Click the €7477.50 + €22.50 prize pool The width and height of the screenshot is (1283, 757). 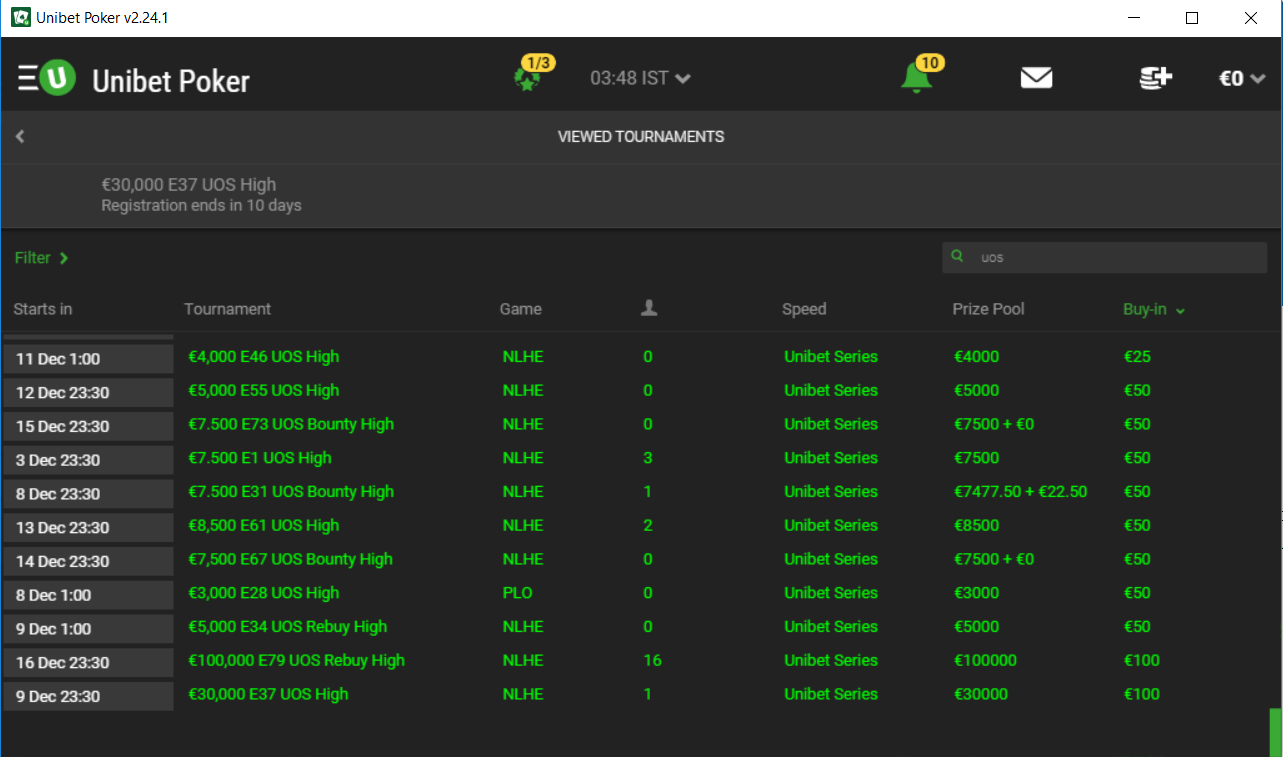(x=1021, y=492)
